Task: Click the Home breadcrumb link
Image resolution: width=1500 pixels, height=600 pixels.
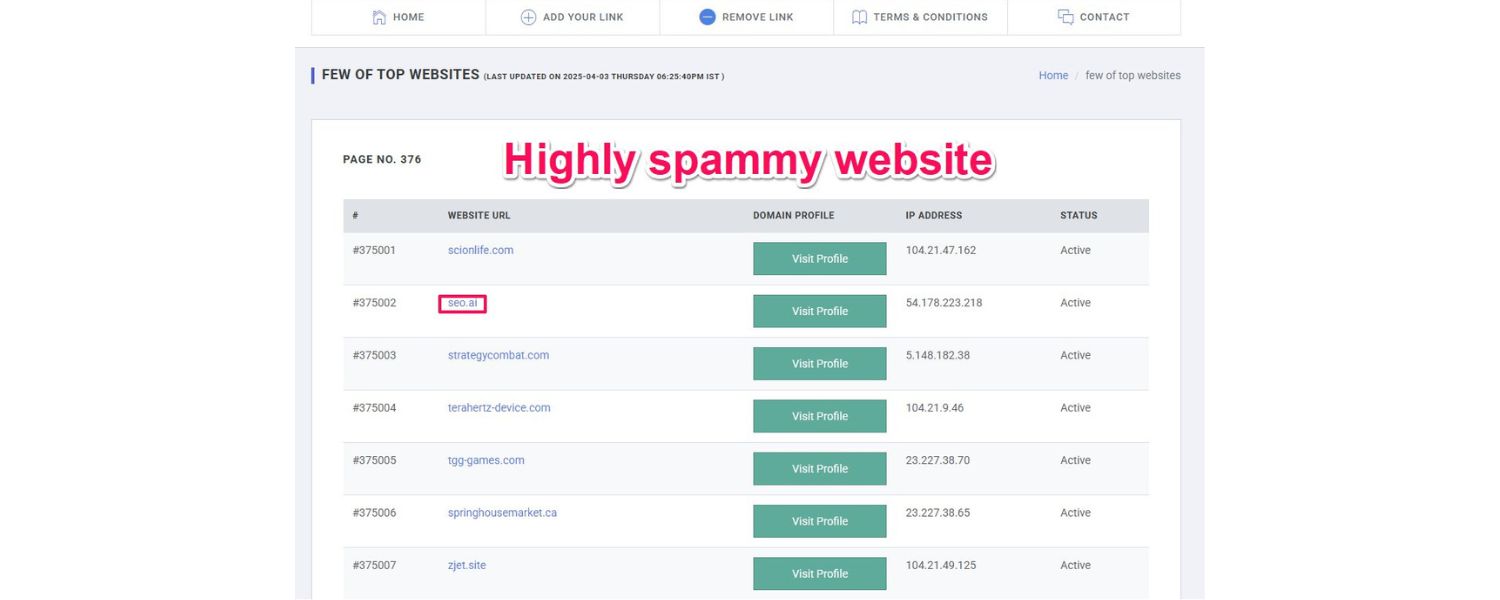Action: click(1053, 75)
